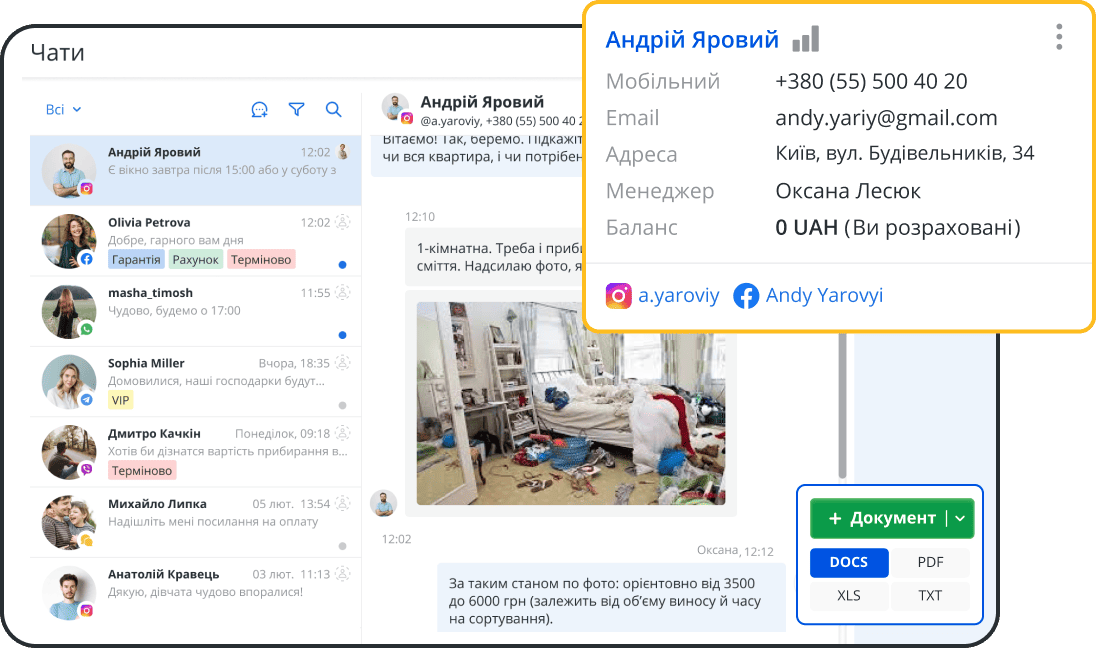Click the signal bars icon beside Андрій Яровий
The height and width of the screenshot is (648, 1096).
[805, 40]
